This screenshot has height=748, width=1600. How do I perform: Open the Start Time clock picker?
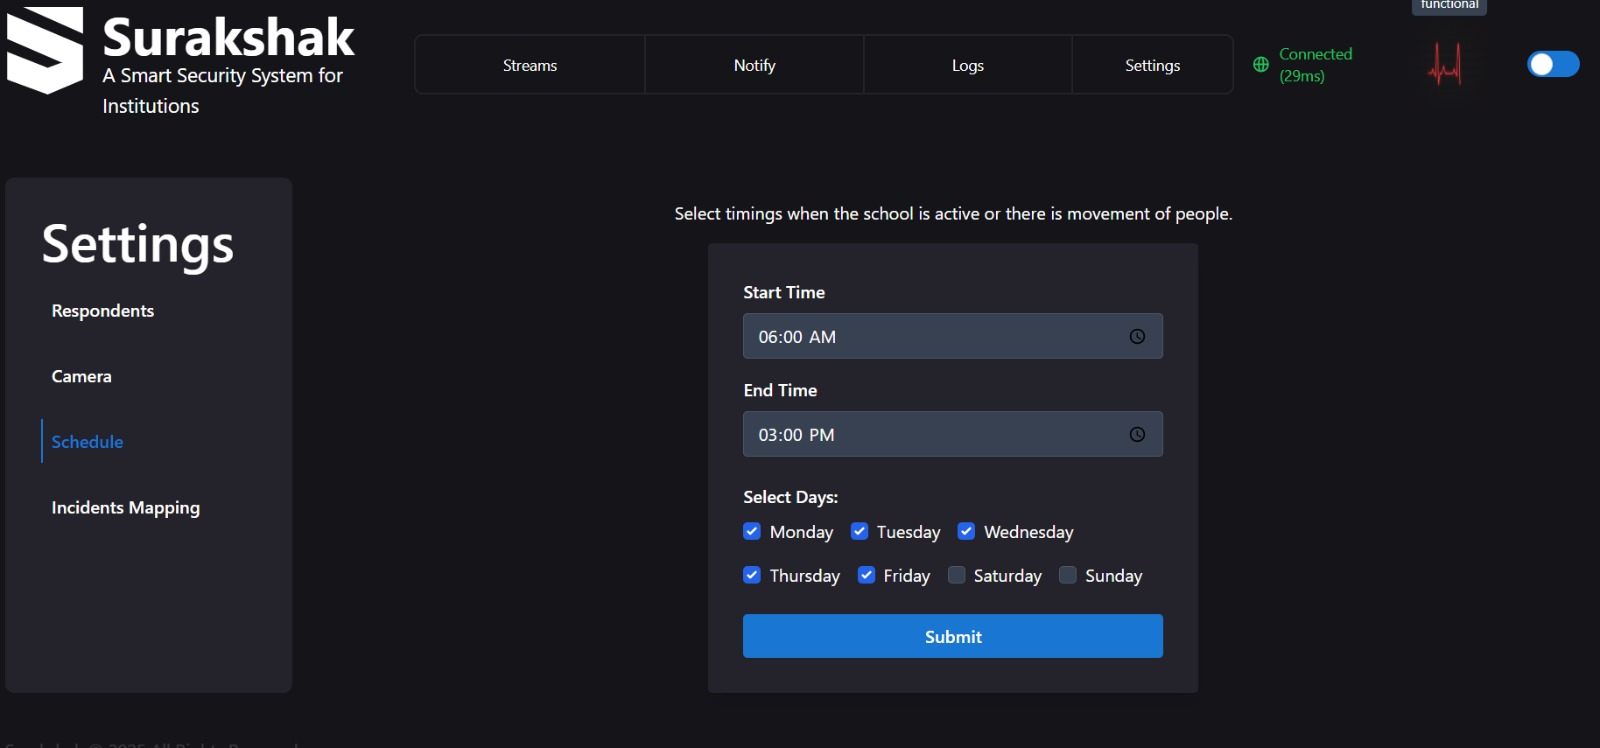(1137, 337)
